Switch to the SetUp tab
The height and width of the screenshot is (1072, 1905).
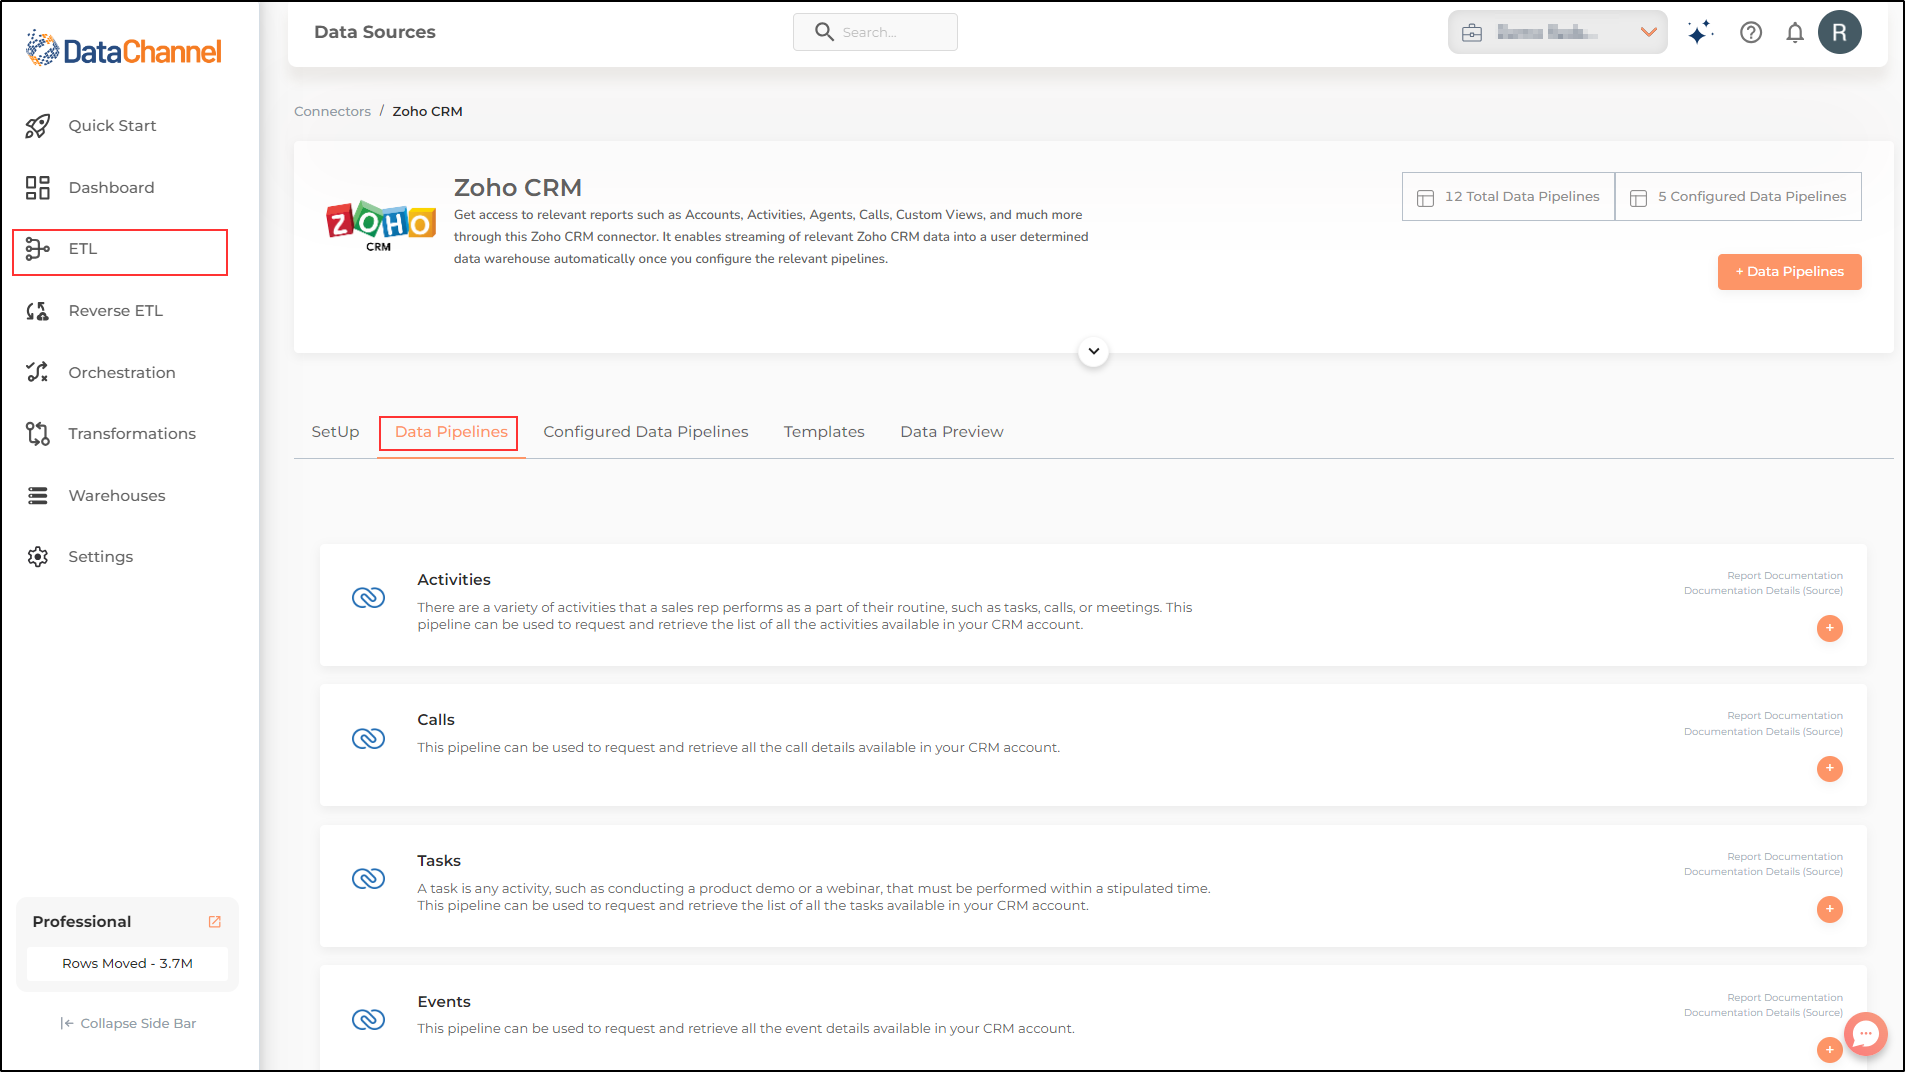tap(335, 432)
